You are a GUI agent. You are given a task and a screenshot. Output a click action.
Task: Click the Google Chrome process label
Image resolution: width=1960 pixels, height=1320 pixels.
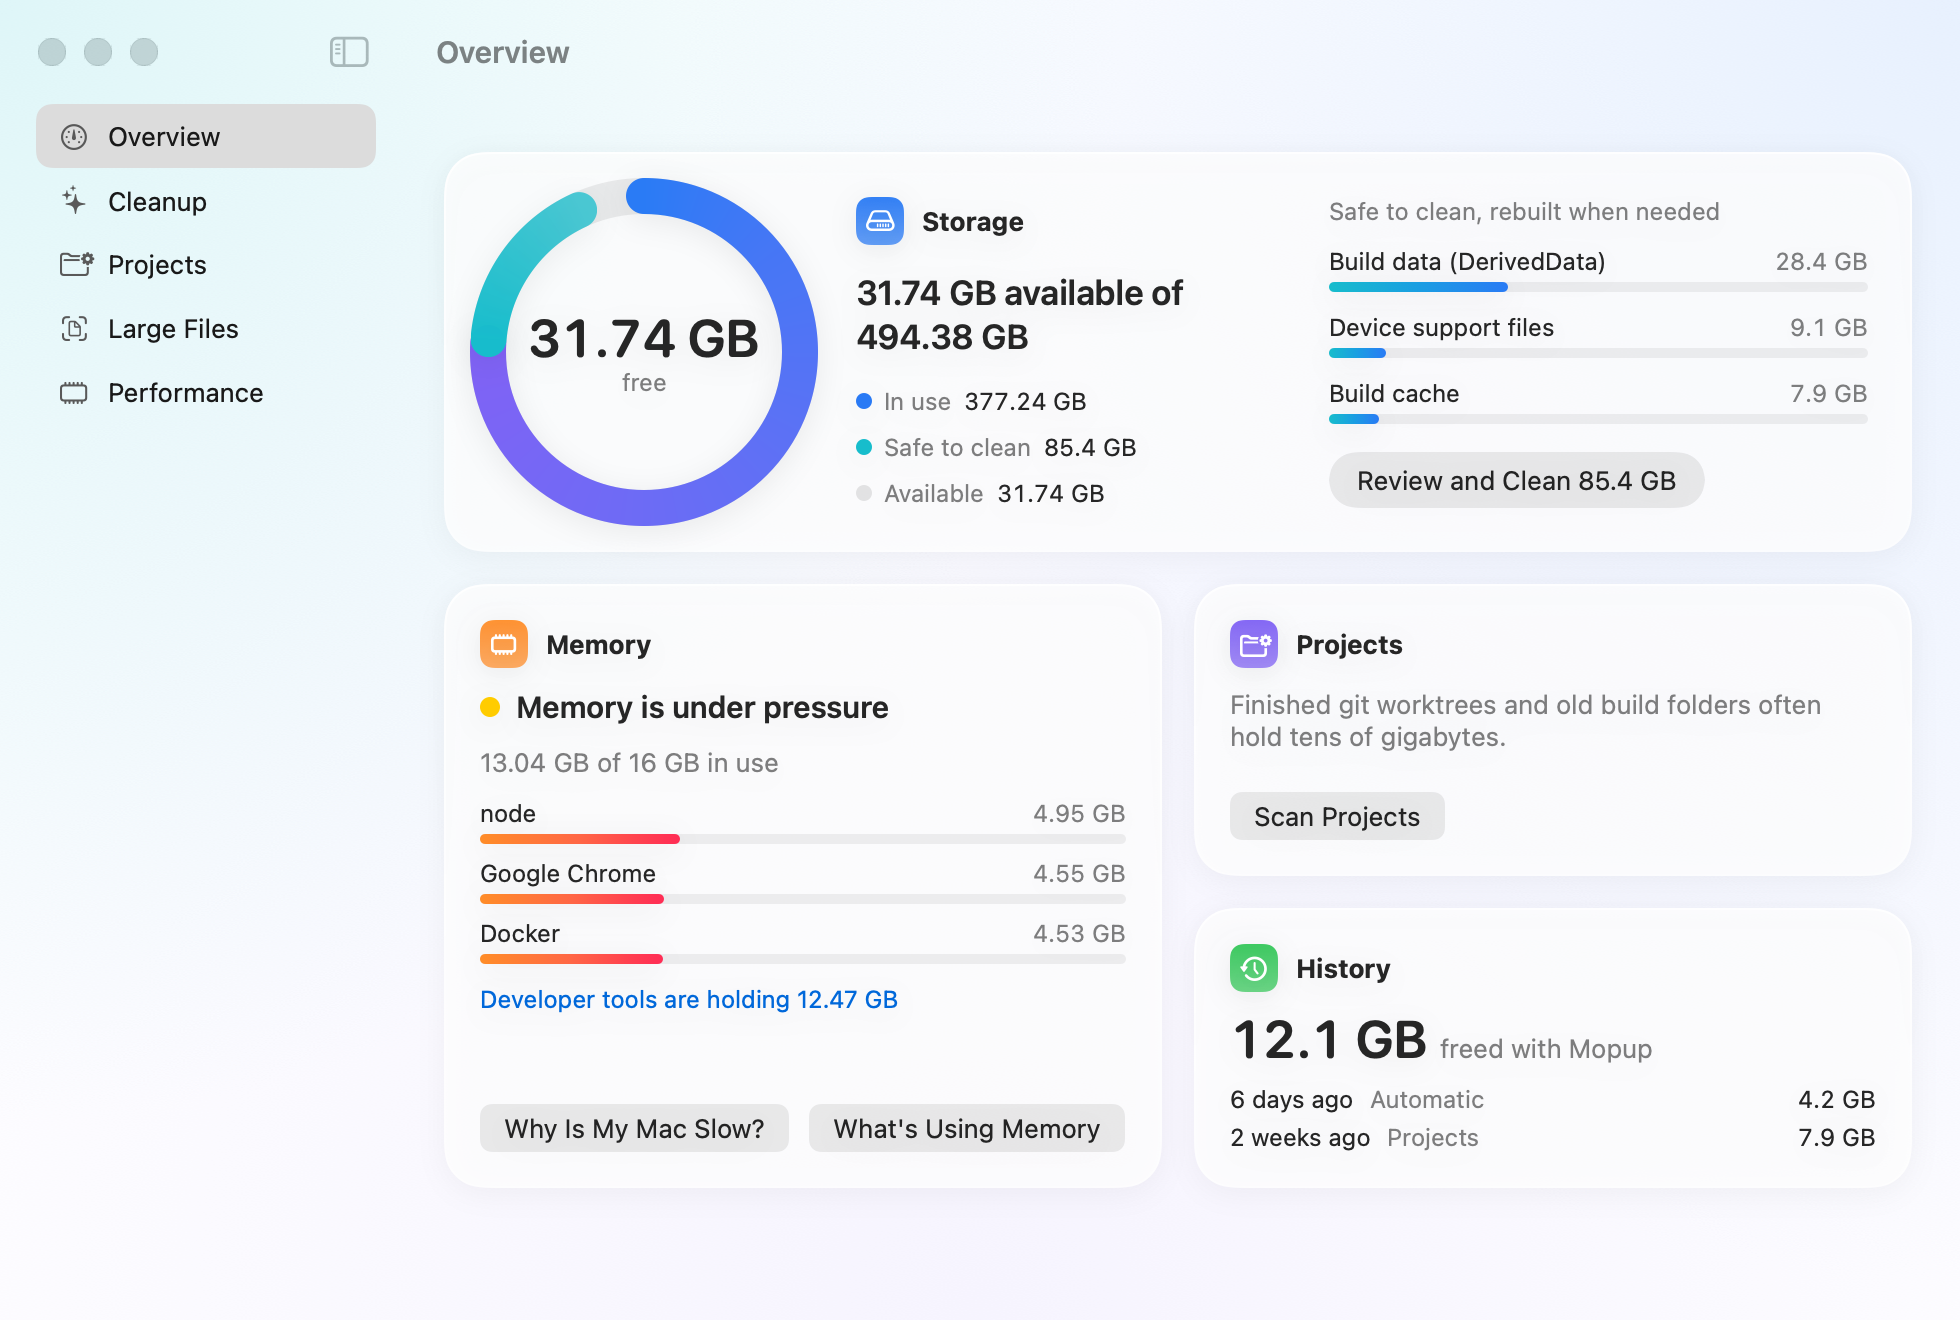point(568,873)
